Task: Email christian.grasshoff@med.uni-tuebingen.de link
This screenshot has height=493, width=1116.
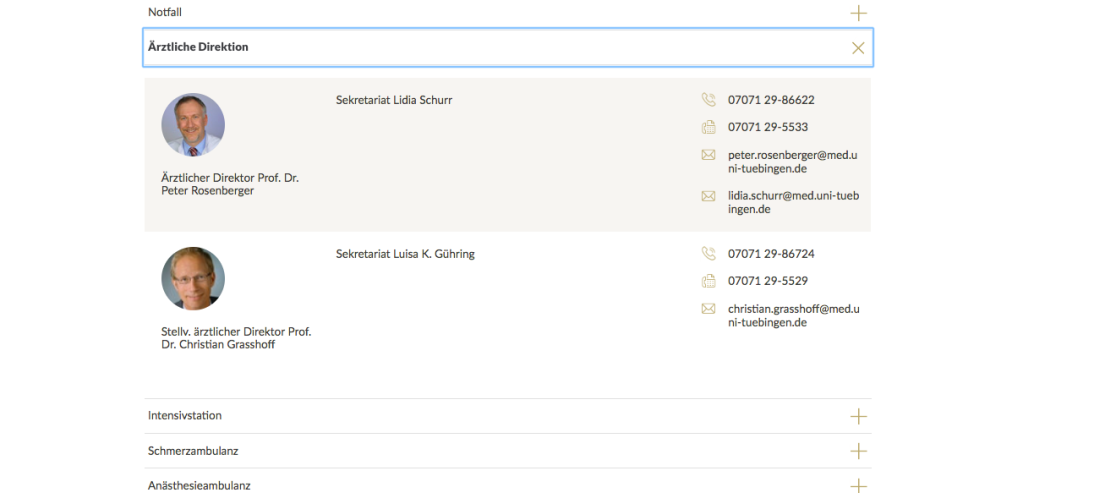Action: [794, 315]
